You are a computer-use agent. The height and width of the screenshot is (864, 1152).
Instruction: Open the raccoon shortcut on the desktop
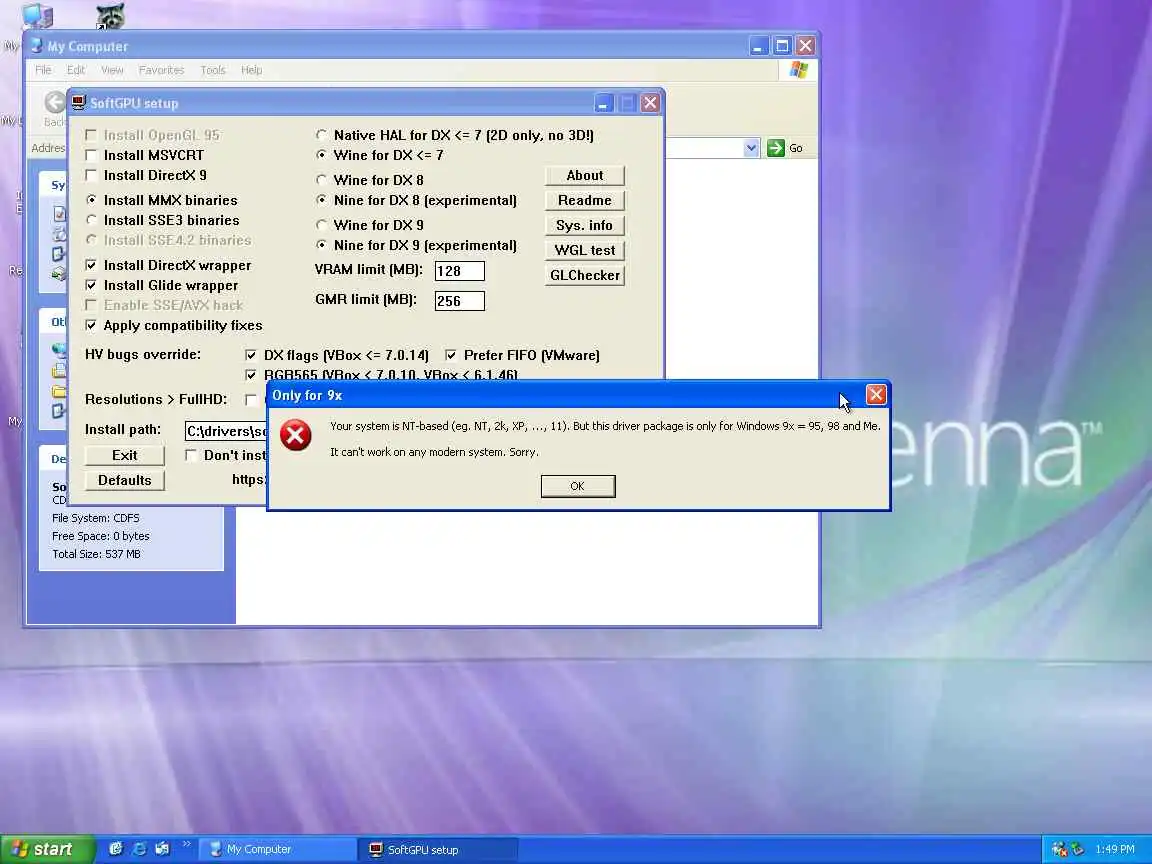point(110,15)
